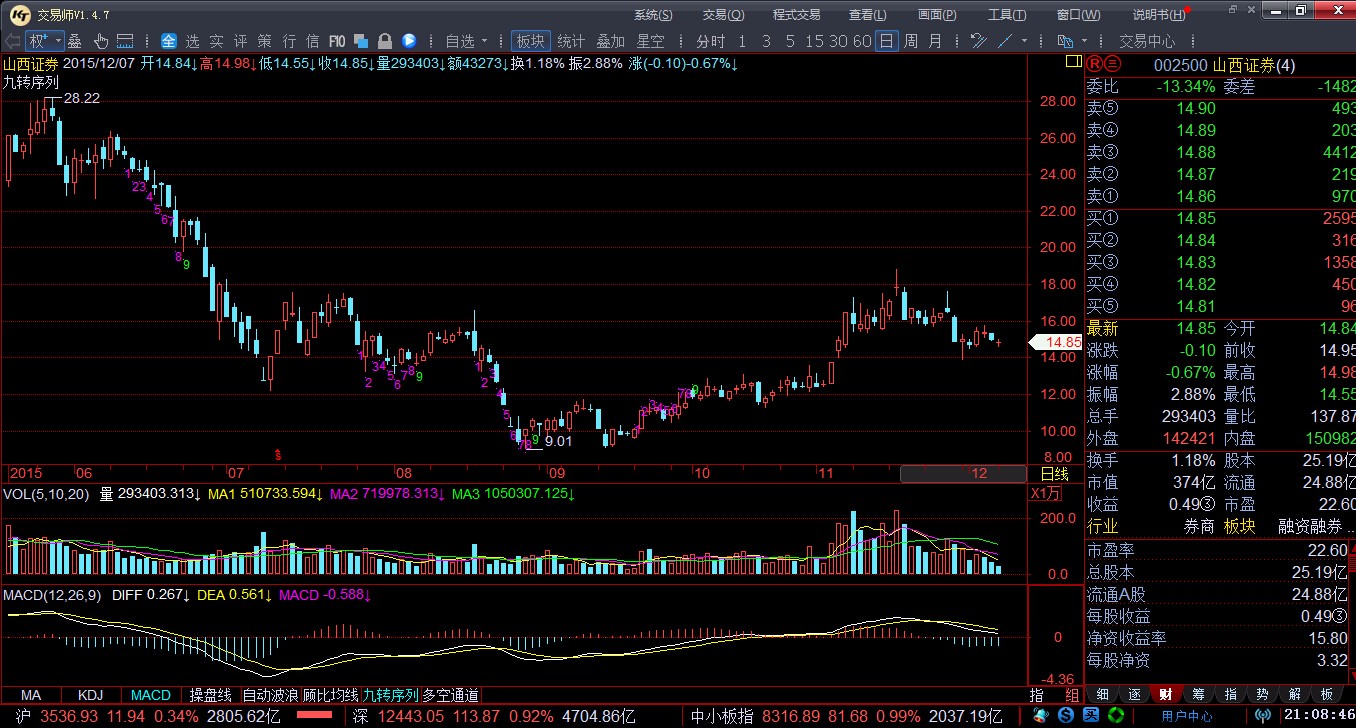The width and height of the screenshot is (1356, 728).
Task: Select the line drawing tool icon
Action: 1003,41
